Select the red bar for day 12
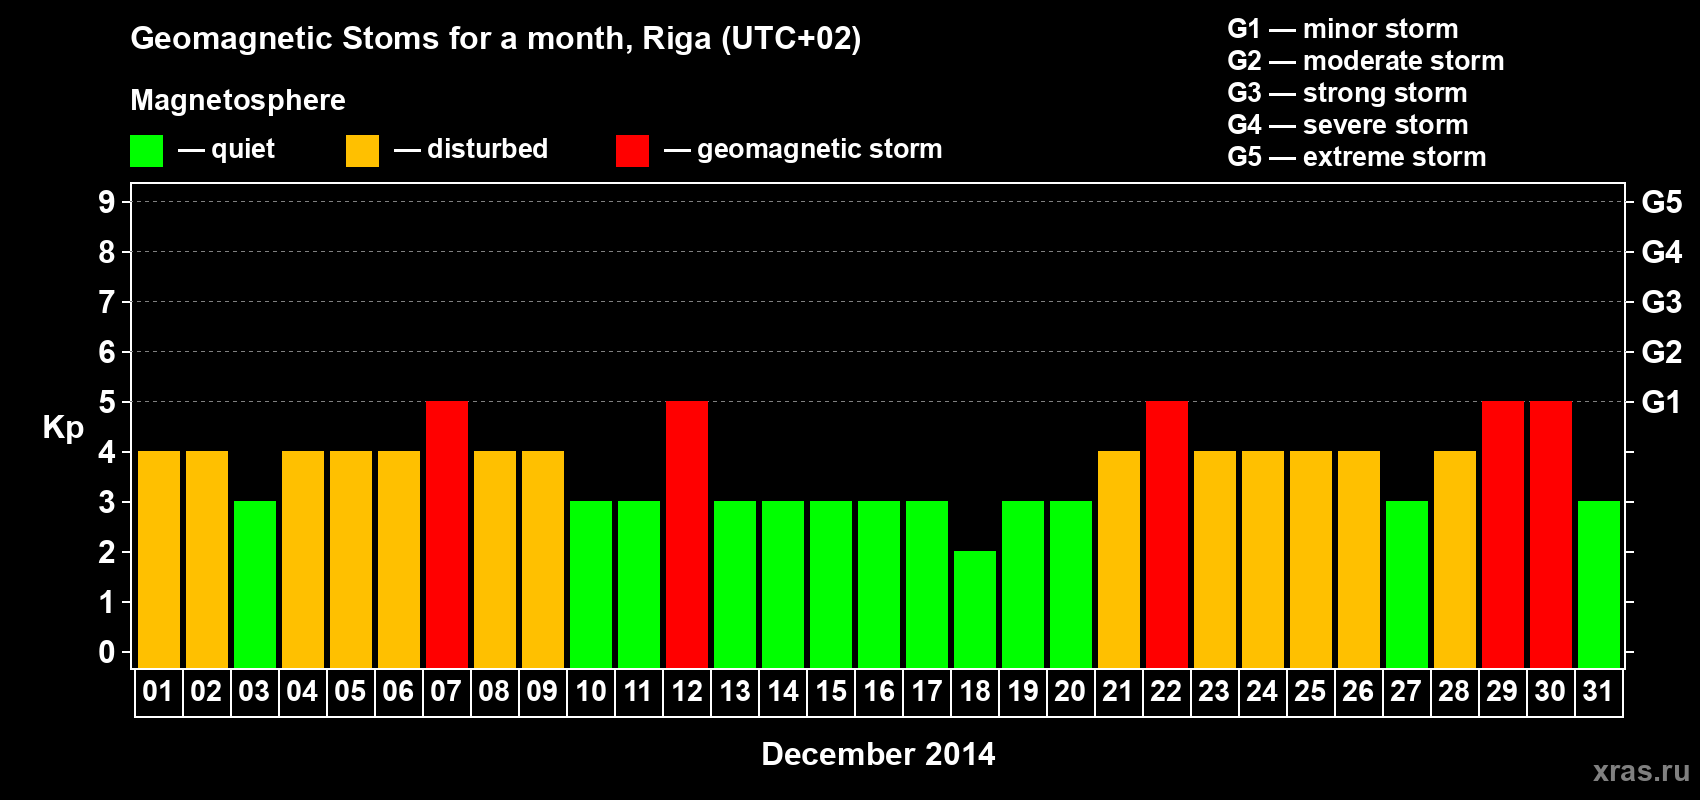The width and height of the screenshot is (1700, 800). click(687, 534)
